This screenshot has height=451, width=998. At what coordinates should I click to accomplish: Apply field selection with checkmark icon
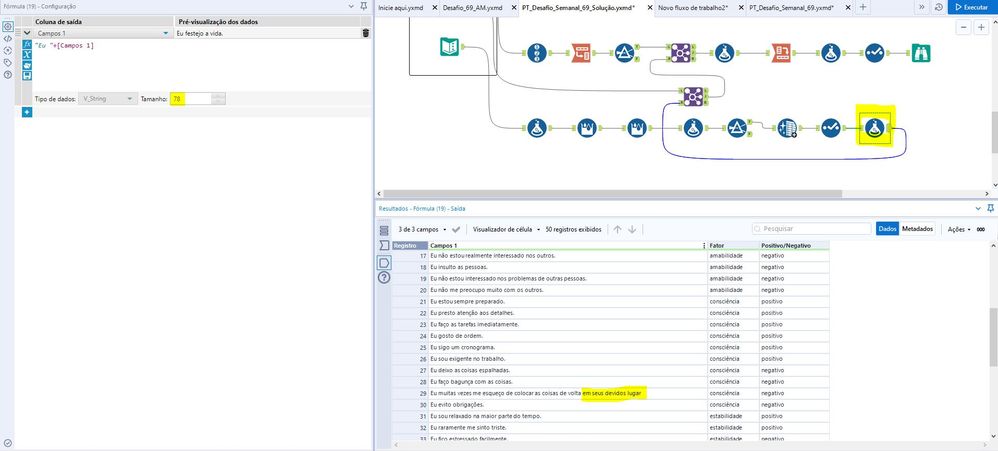point(456,229)
